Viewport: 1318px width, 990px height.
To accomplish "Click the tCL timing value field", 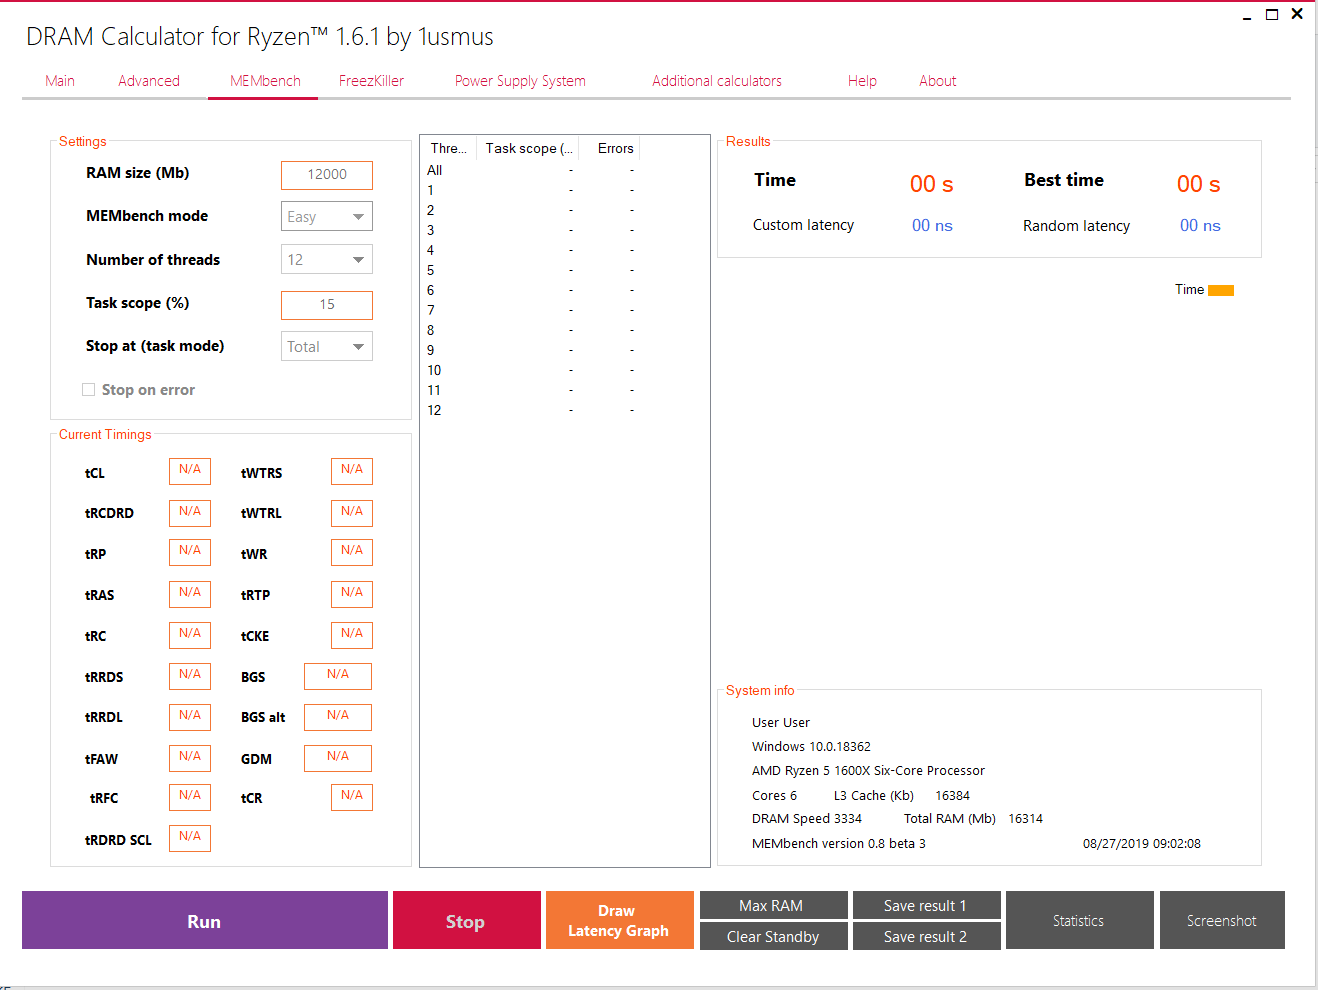I will [x=190, y=471].
